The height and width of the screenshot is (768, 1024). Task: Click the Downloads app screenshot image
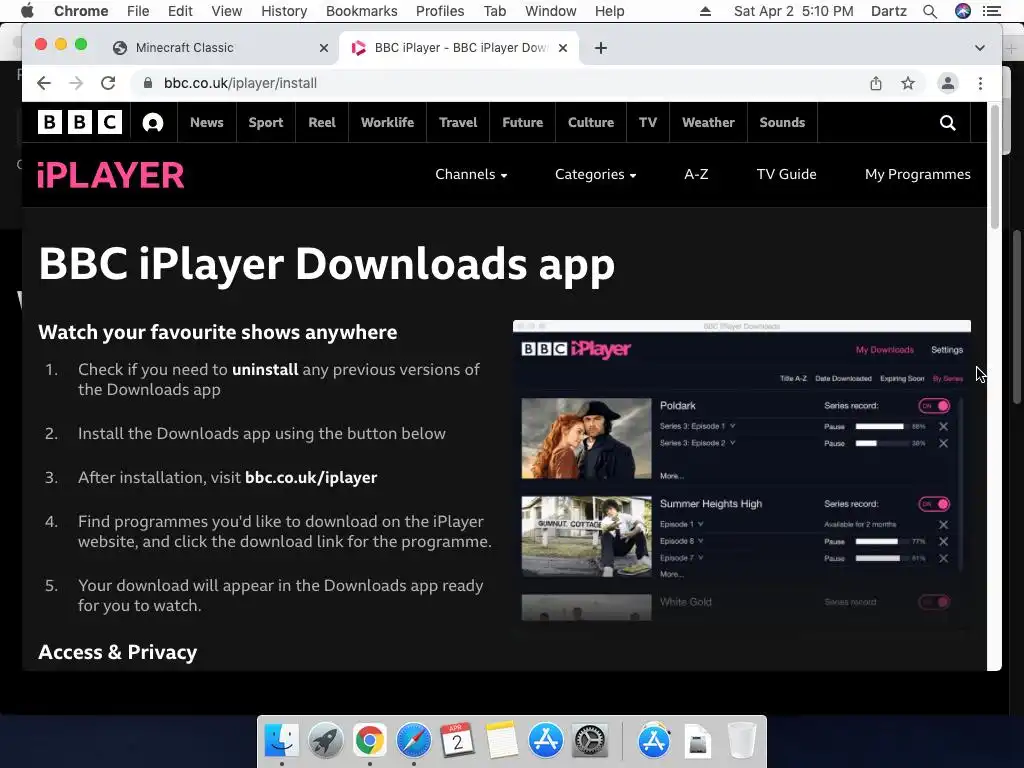[x=742, y=471]
